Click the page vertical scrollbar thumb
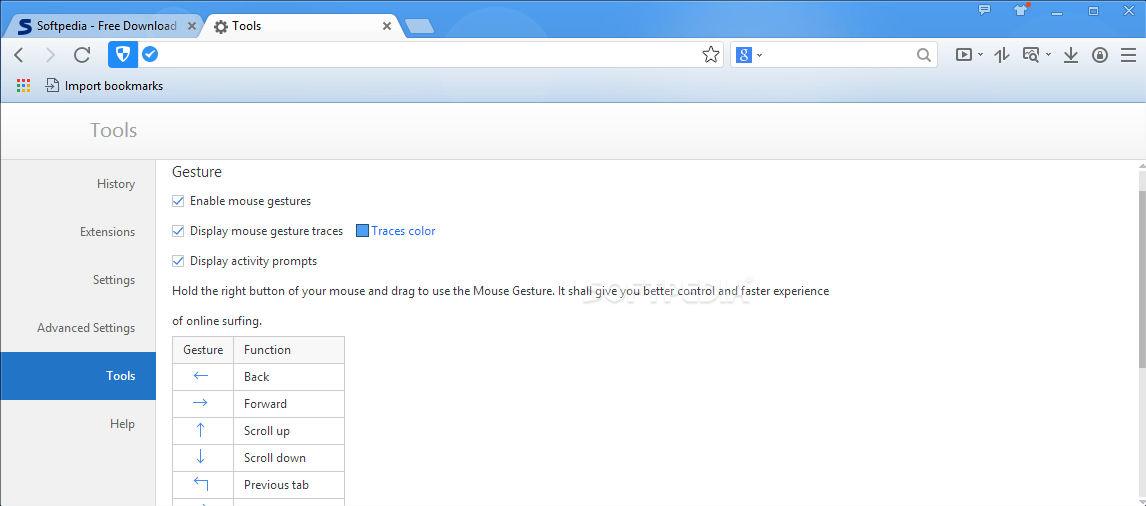The height and width of the screenshot is (506, 1146). tap(1142, 278)
